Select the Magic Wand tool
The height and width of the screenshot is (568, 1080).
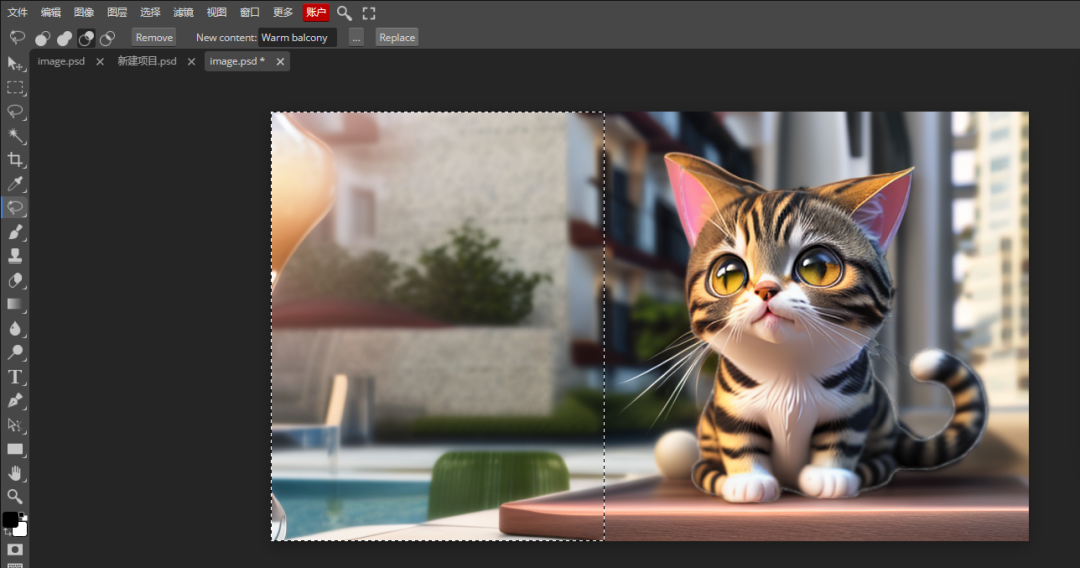(14, 136)
